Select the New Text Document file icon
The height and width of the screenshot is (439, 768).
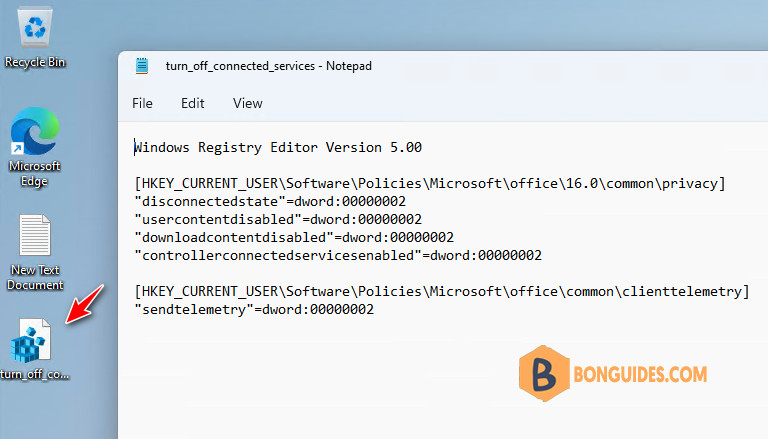click(35, 253)
